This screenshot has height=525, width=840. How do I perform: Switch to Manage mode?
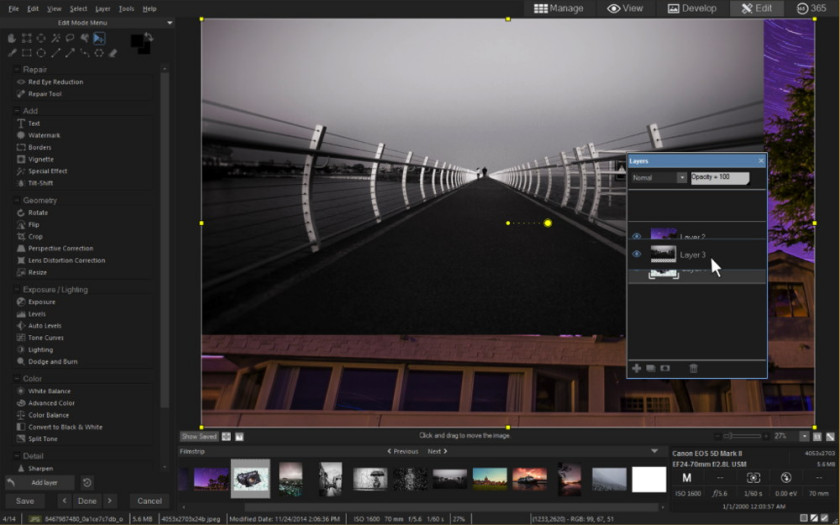559,9
